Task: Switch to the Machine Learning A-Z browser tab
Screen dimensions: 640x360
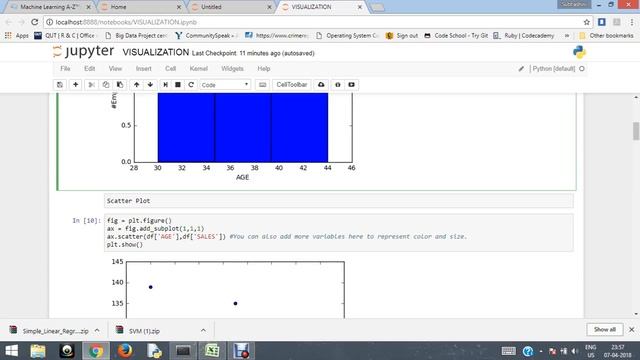Action: (x=49, y=7)
